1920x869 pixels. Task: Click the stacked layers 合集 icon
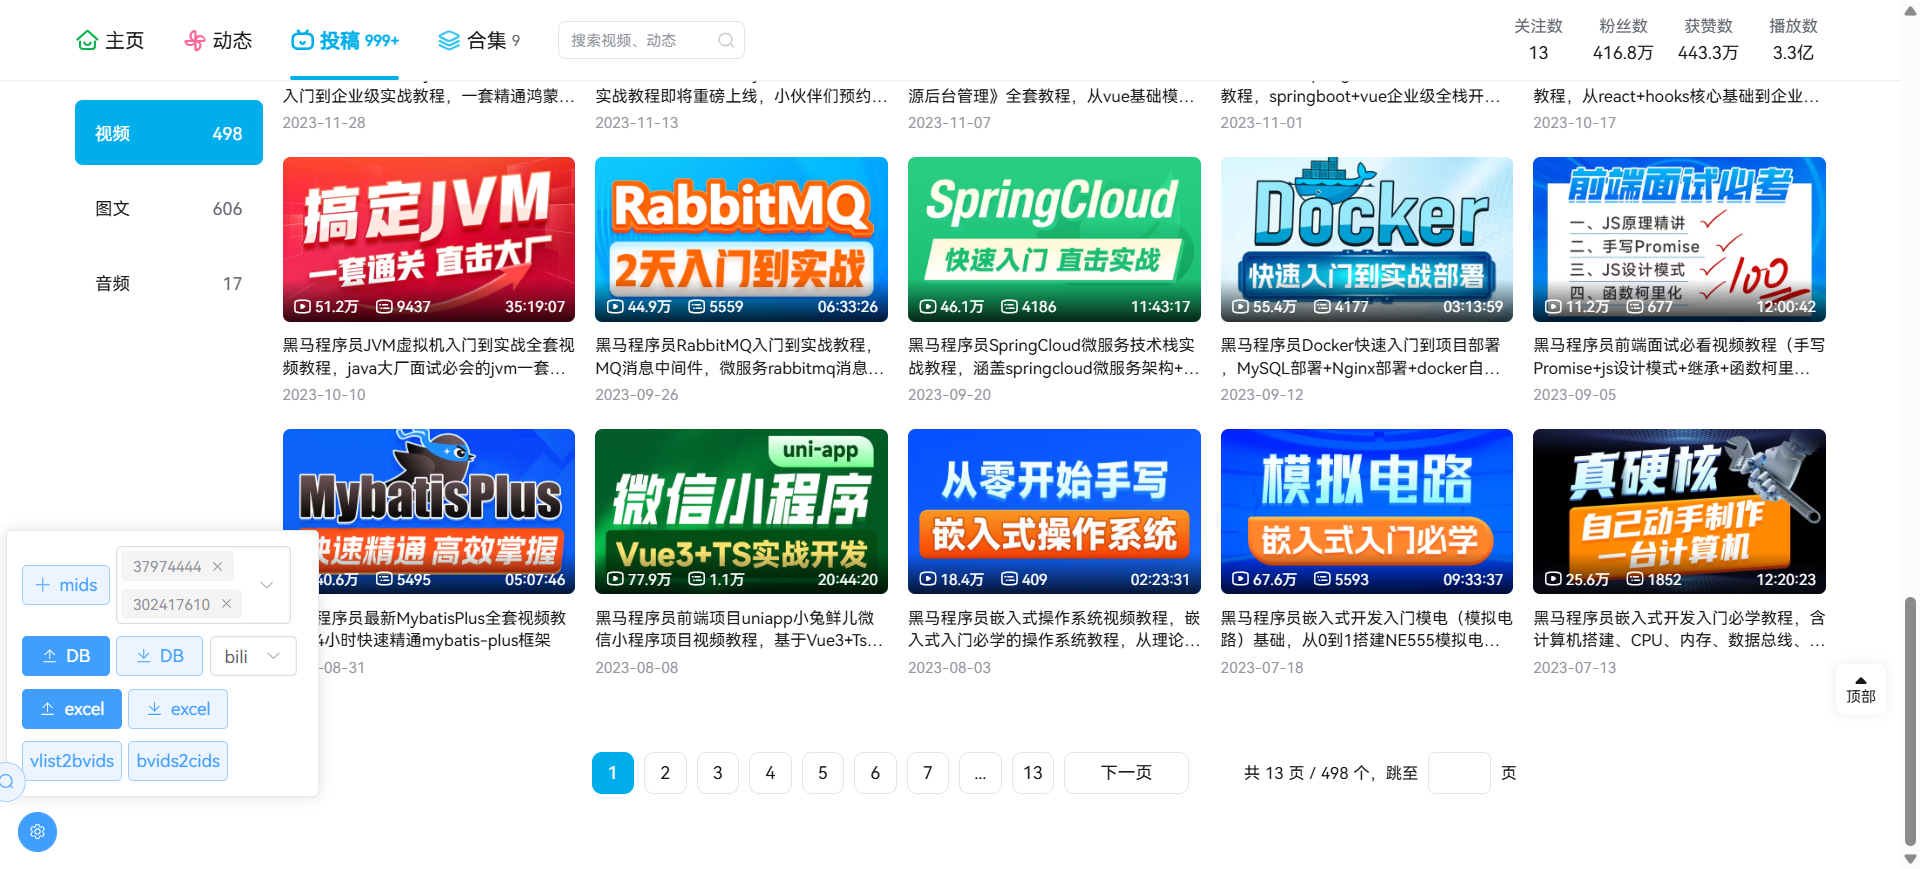449,40
